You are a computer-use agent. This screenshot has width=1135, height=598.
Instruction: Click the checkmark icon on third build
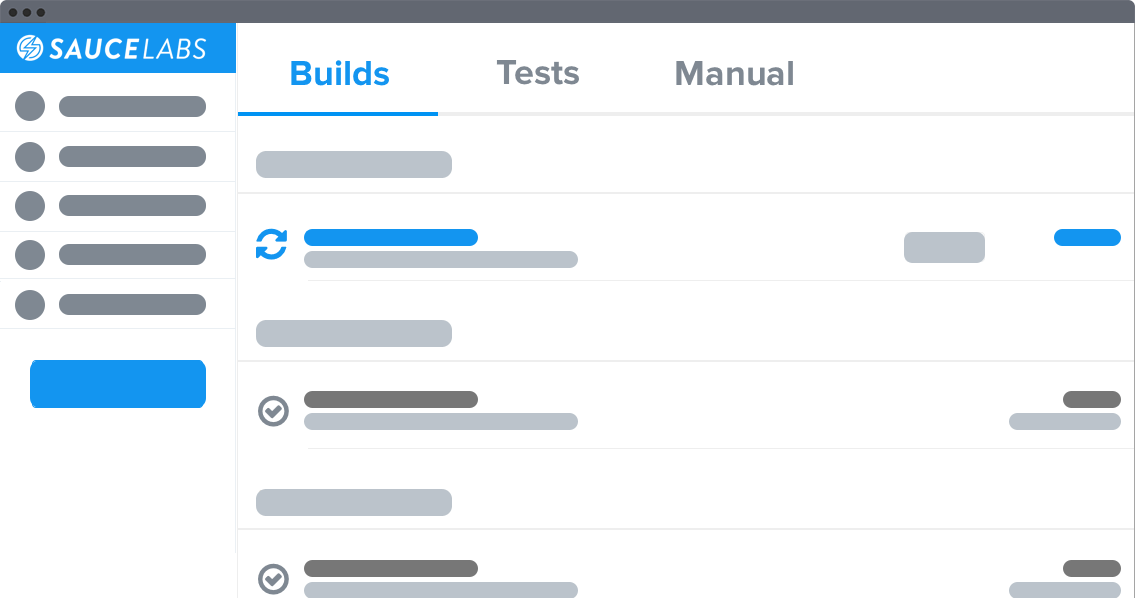(x=273, y=579)
